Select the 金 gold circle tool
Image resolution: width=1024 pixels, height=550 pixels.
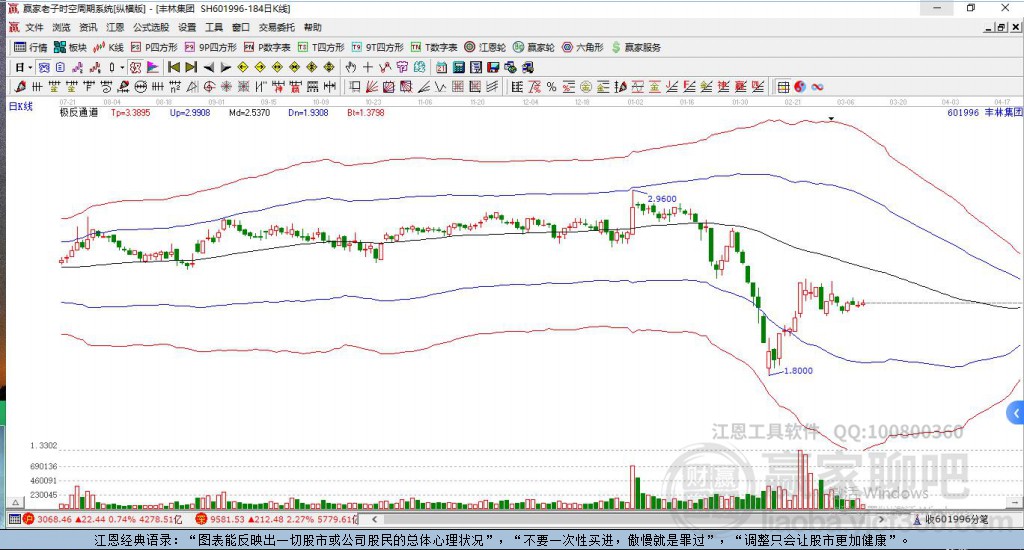(586, 87)
